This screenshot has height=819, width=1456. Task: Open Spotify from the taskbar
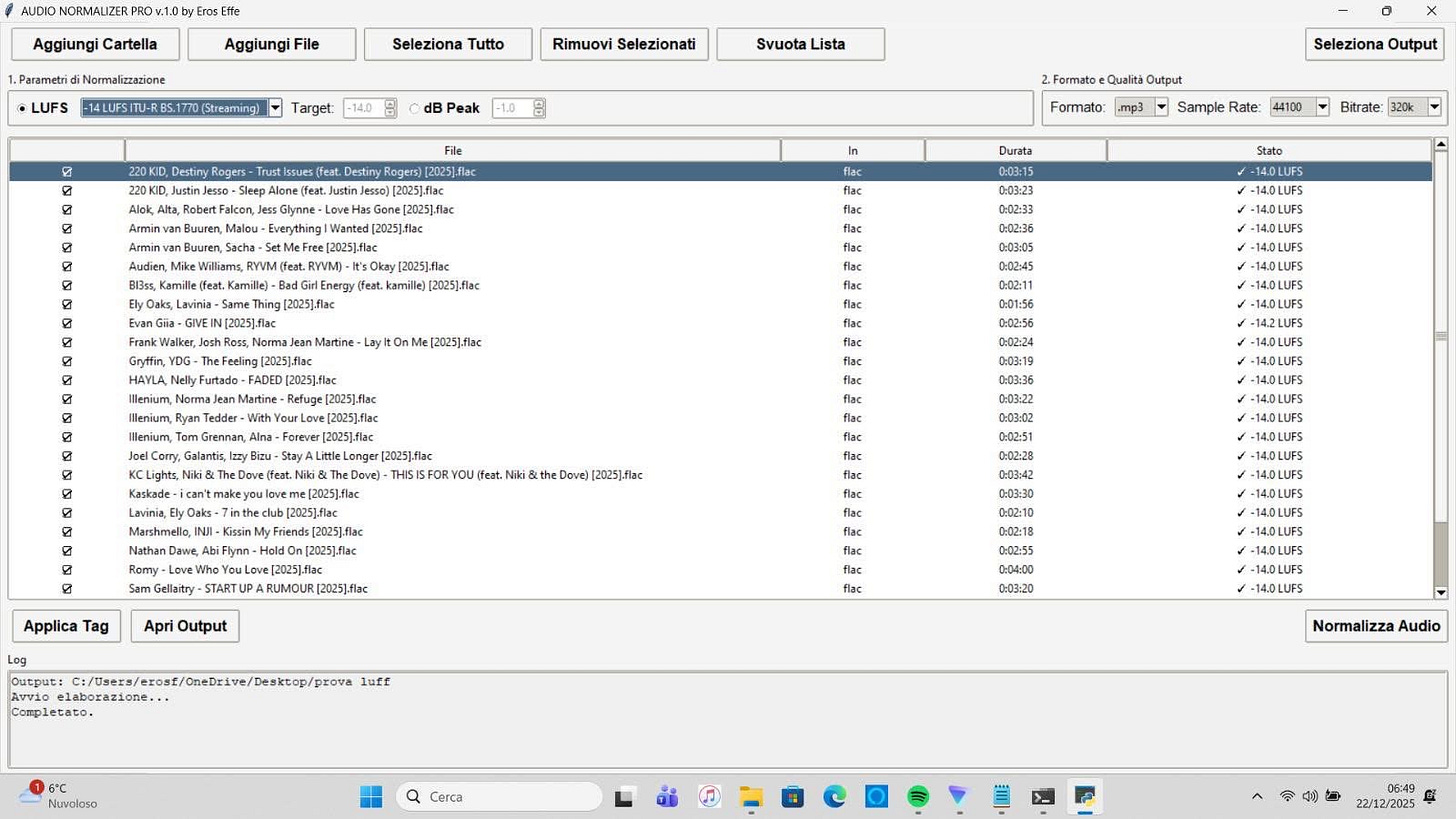[918, 797]
